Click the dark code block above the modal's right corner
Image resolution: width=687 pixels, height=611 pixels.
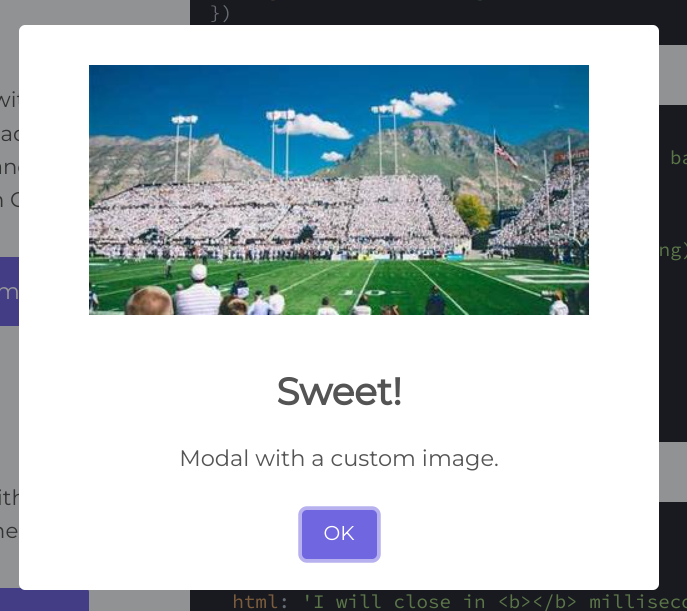673,22
